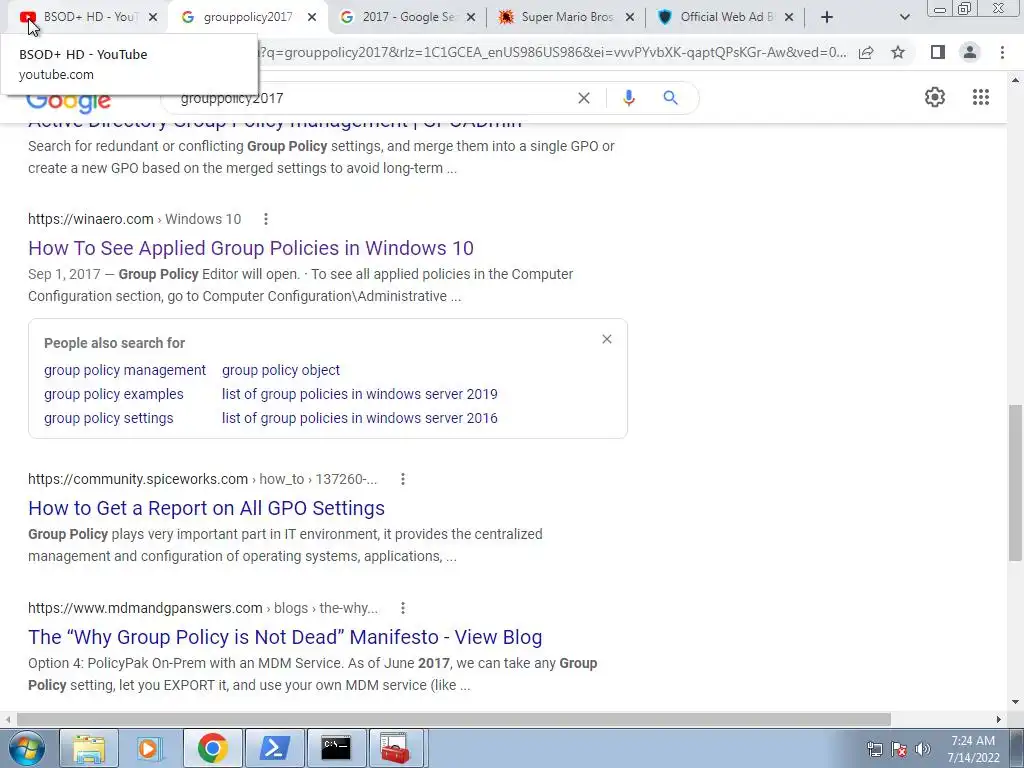The image size is (1024, 768).
Task: Close the grouppolicy2017 tab
Action: tap(312, 18)
